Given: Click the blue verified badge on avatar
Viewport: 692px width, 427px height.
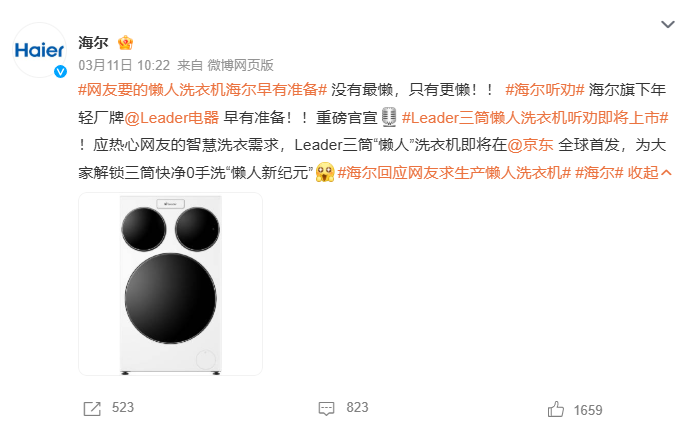Looking at the screenshot, I should click(x=60, y=71).
